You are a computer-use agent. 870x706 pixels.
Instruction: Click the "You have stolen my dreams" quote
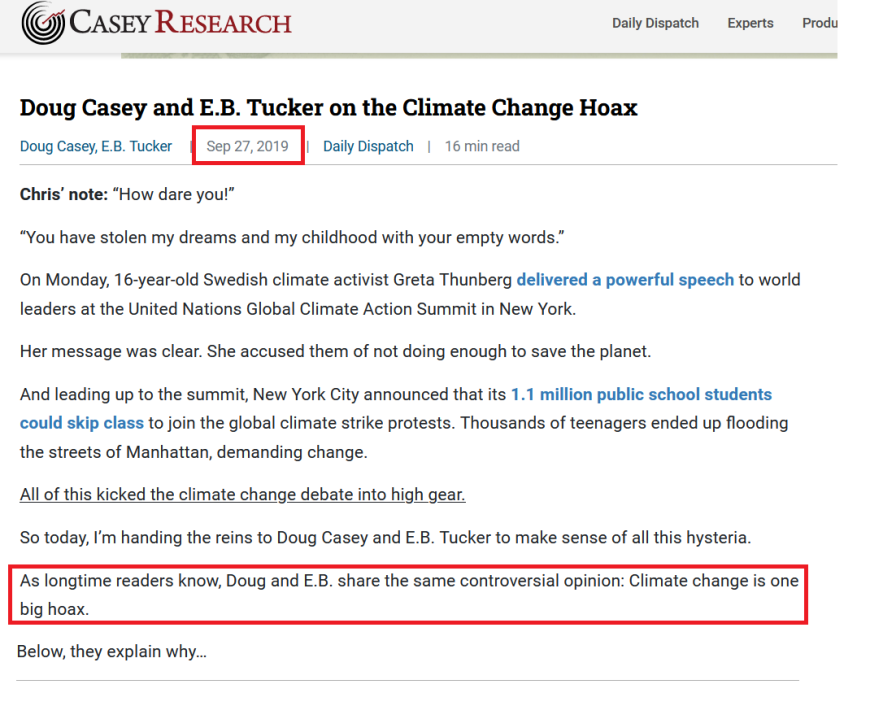coord(292,237)
